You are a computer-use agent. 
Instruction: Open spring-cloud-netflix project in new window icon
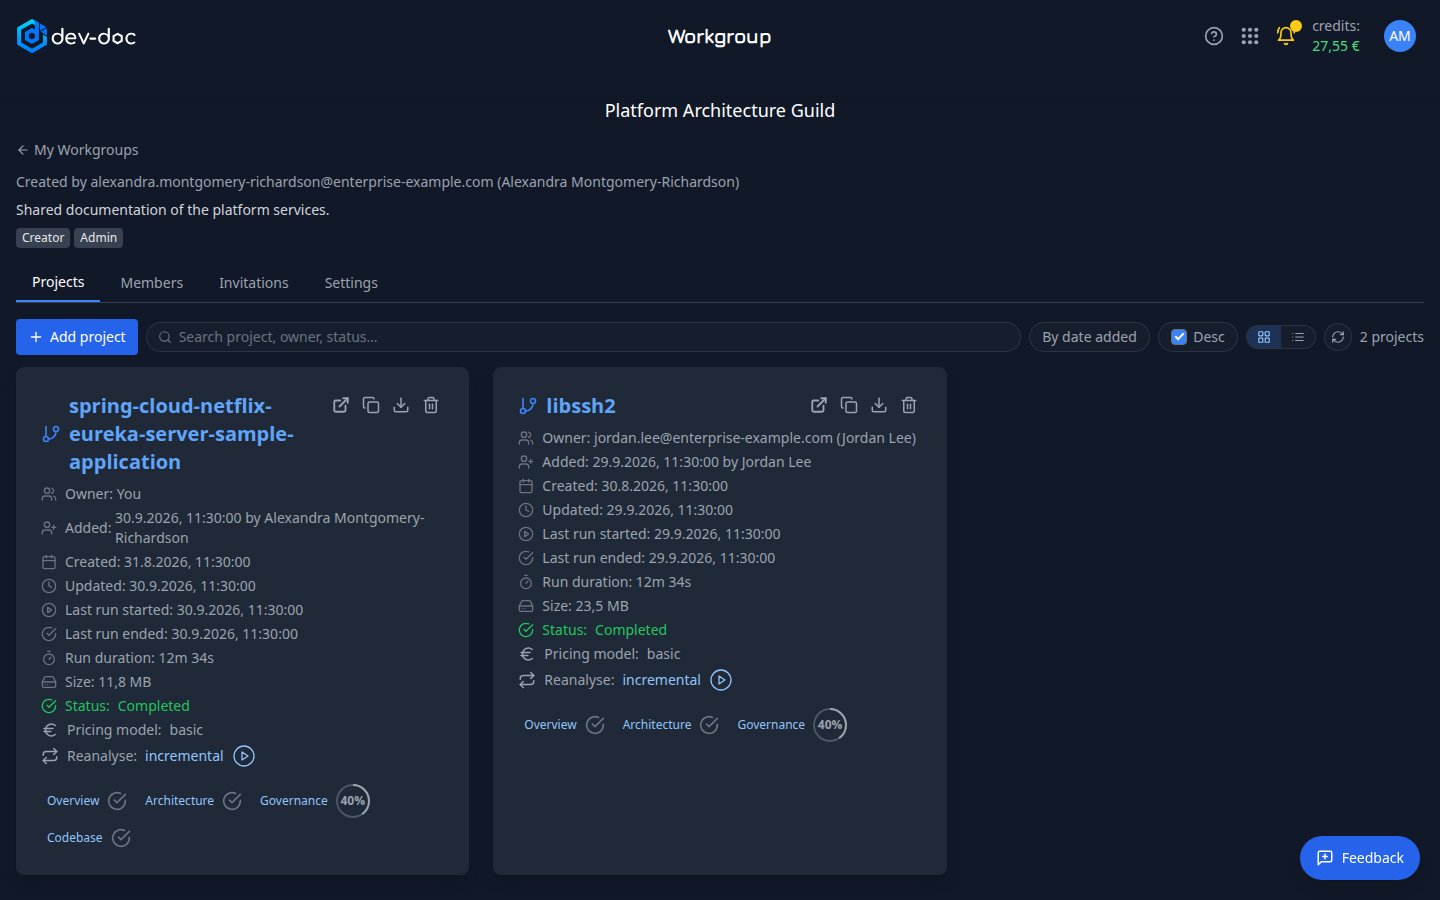341,405
